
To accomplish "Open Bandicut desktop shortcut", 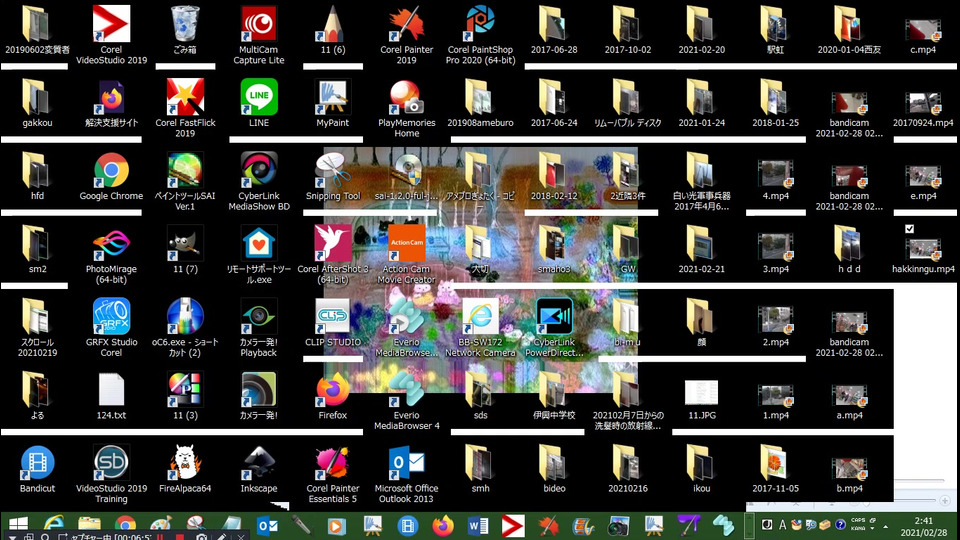I will (x=37, y=468).
